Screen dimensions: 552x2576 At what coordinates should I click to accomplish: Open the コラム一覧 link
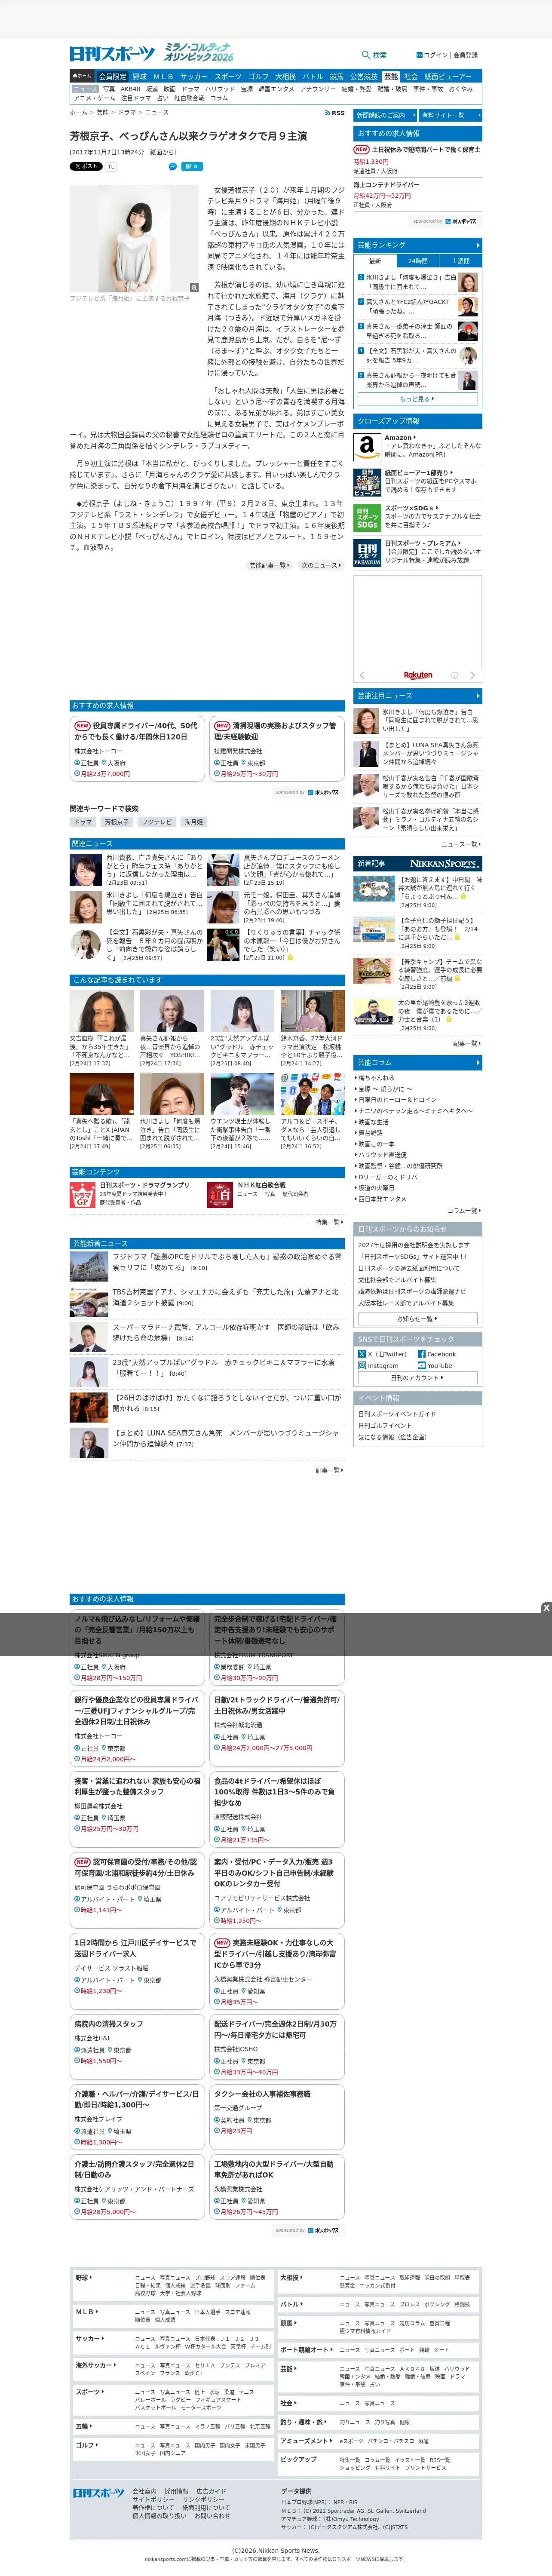point(463,1210)
